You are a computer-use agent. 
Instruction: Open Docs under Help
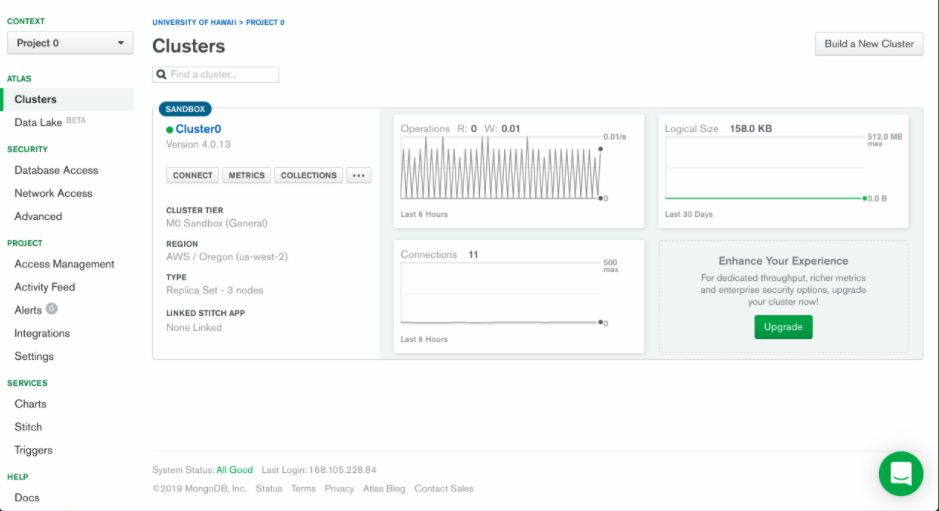pyautogui.click(x=27, y=498)
